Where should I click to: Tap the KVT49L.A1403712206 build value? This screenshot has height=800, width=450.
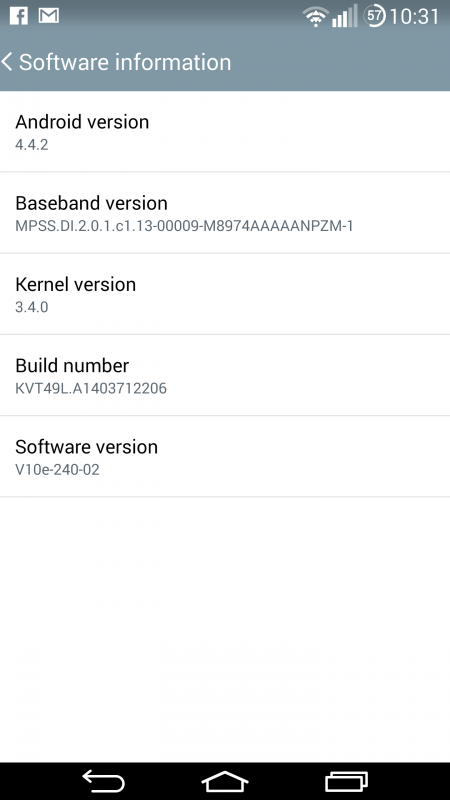coord(91,388)
